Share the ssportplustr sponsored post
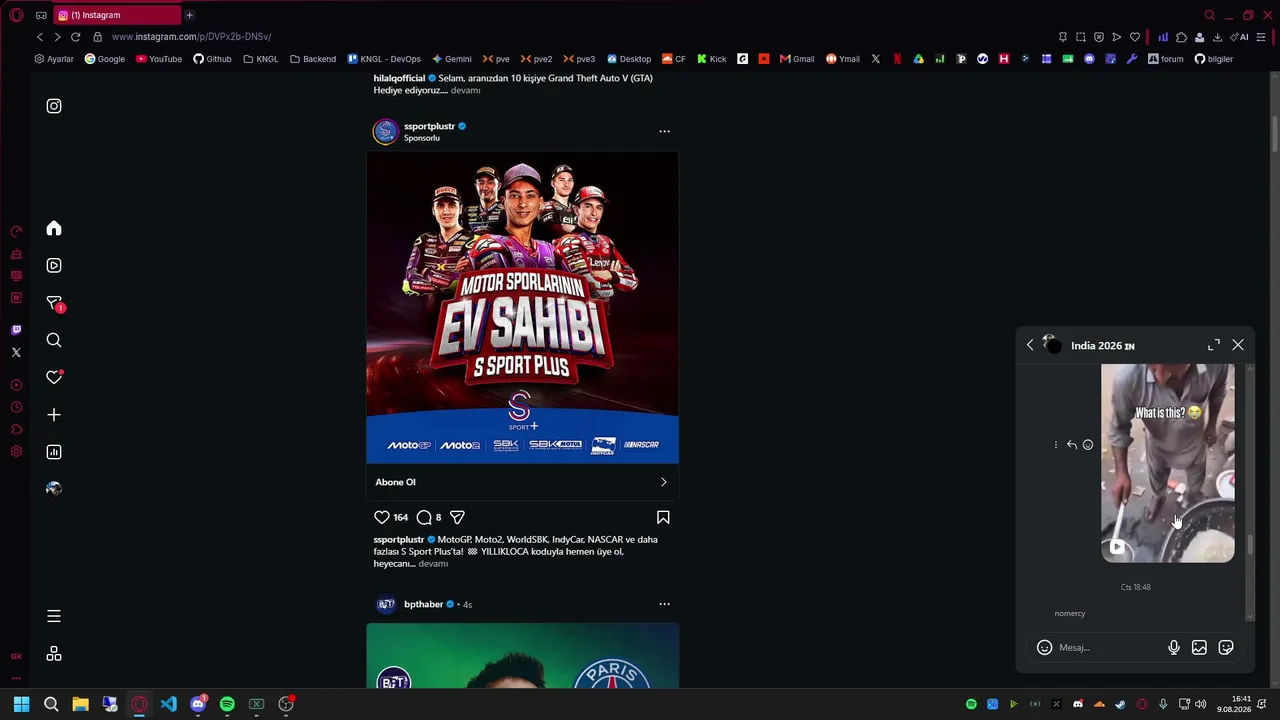This screenshot has height=720, width=1280. [457, 517]
